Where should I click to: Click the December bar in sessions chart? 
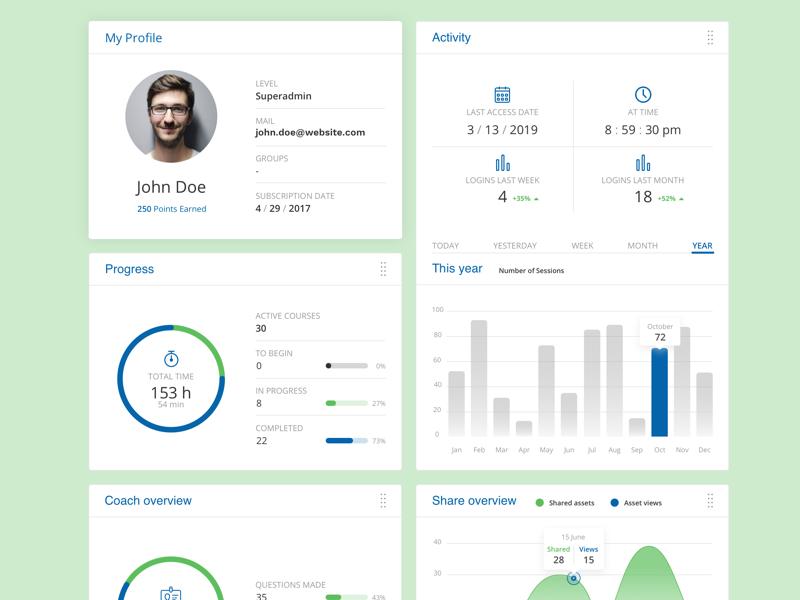tap(705, 405)
